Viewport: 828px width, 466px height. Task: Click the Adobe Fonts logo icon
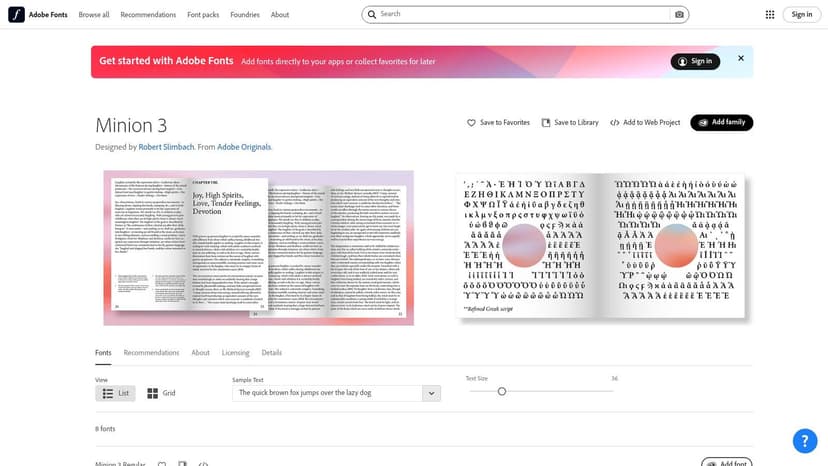click(x=16, y=14)
